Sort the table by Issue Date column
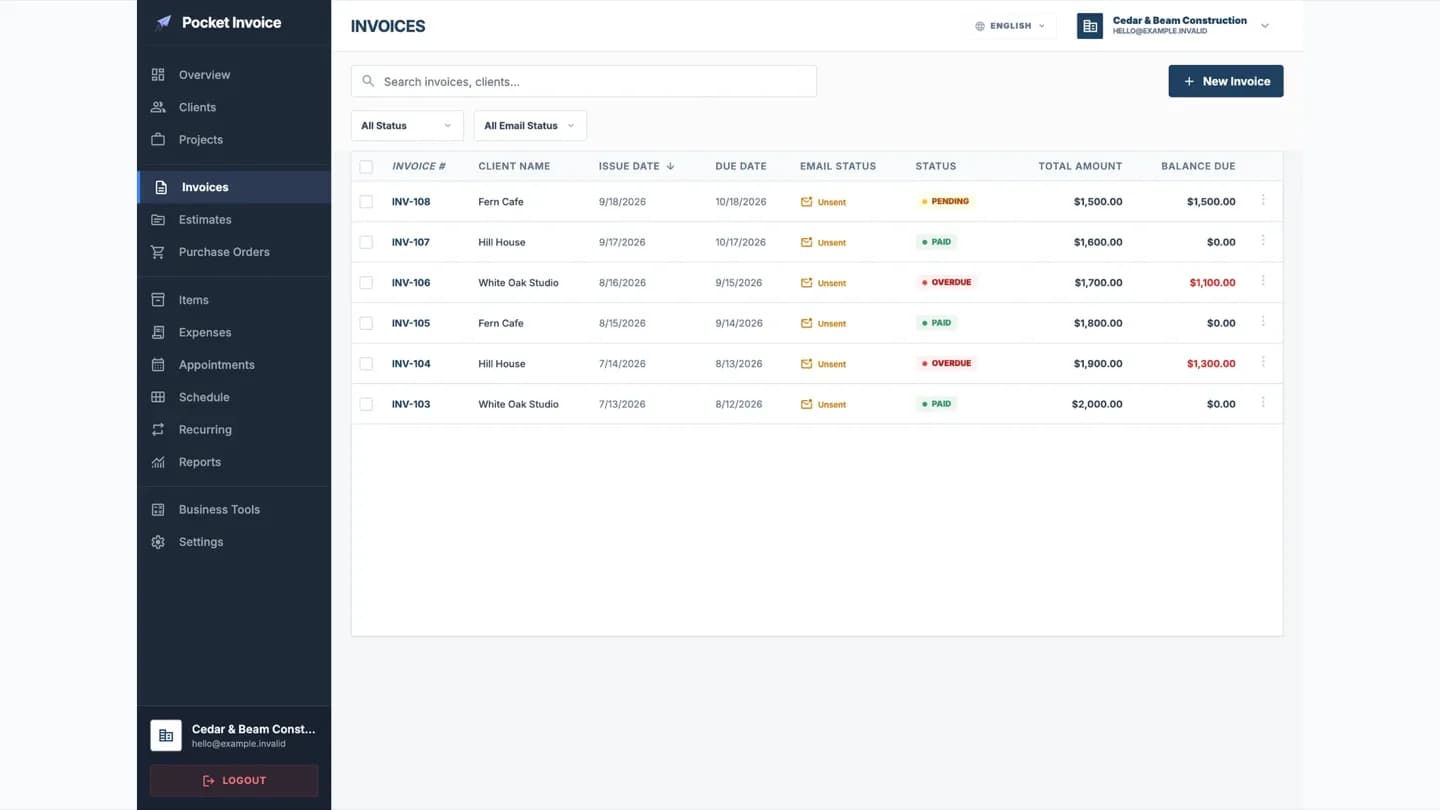Screen dimensions: 1440x810 [x=636, y=166]
